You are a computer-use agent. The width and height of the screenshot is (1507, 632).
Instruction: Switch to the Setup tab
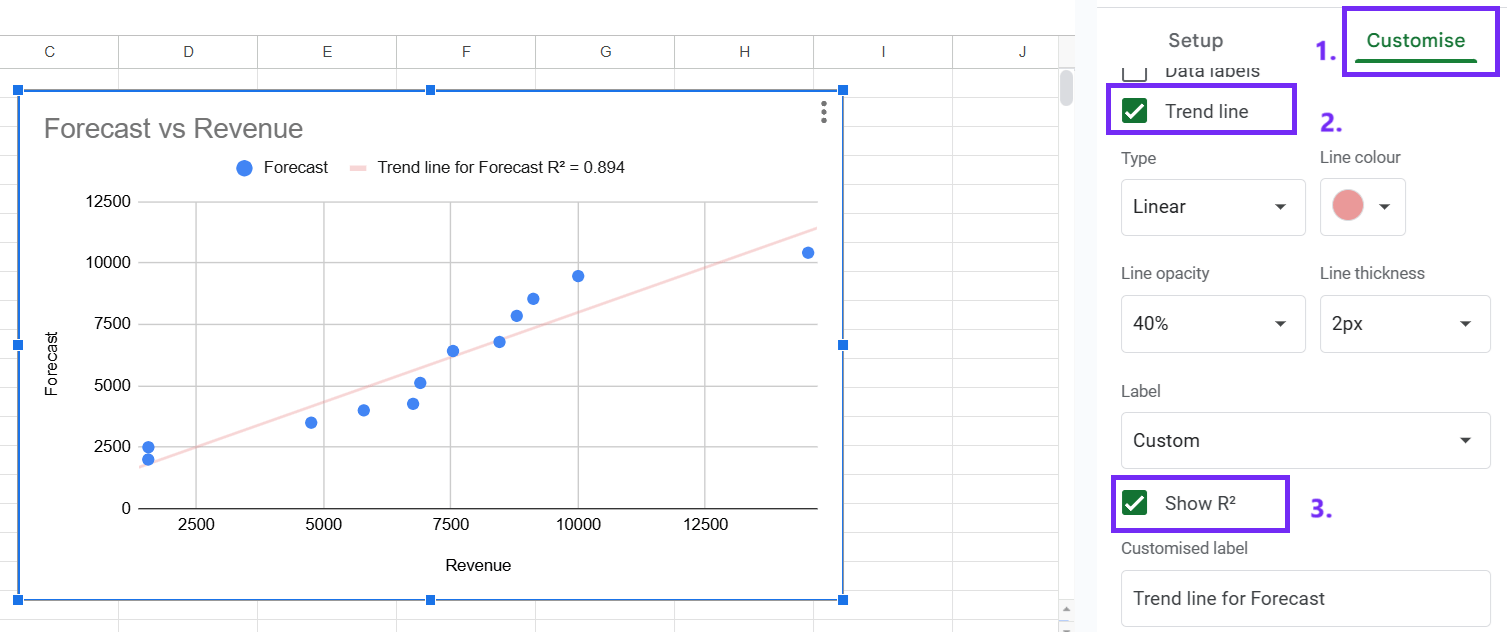click(x=1195, y=40)
